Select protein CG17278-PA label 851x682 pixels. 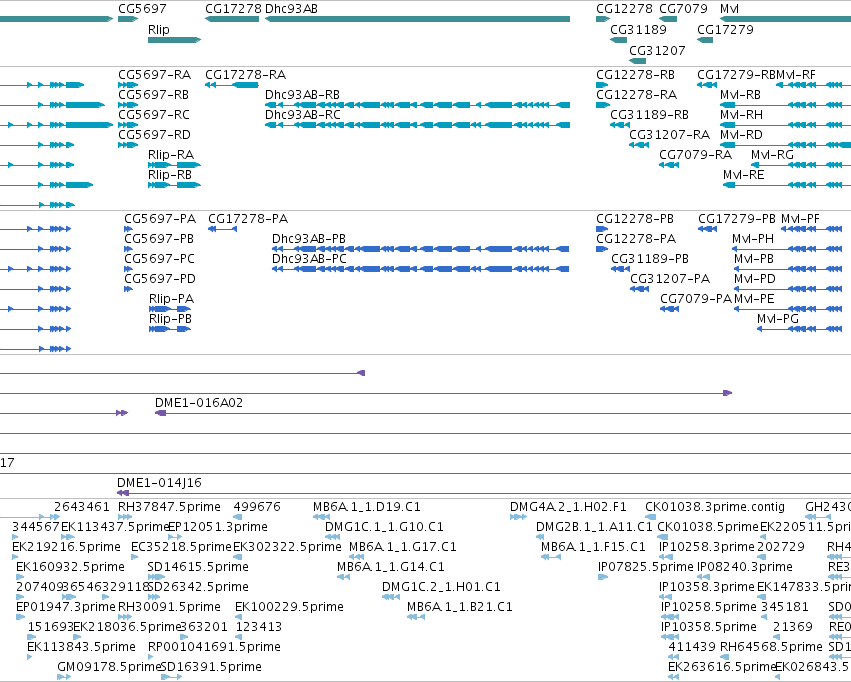click(x=248, y=219)
